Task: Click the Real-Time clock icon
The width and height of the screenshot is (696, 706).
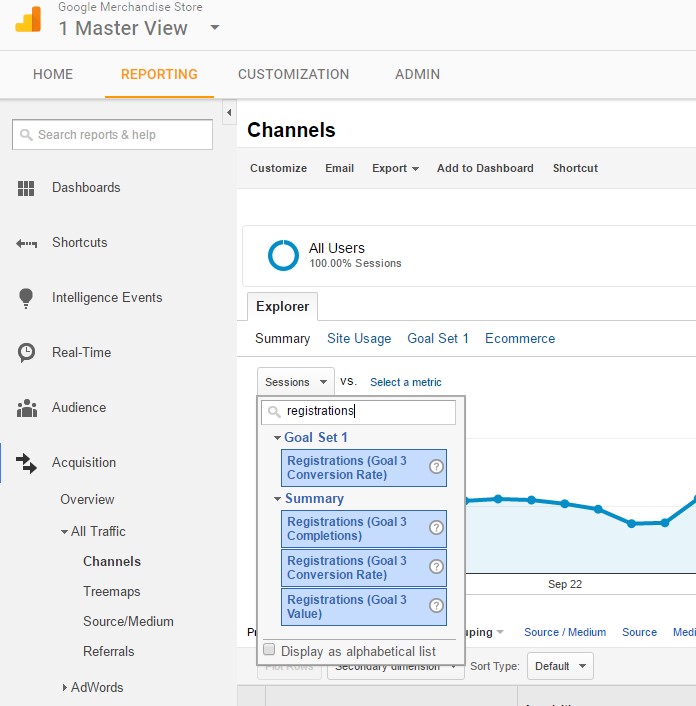Action: pos(26,353)
